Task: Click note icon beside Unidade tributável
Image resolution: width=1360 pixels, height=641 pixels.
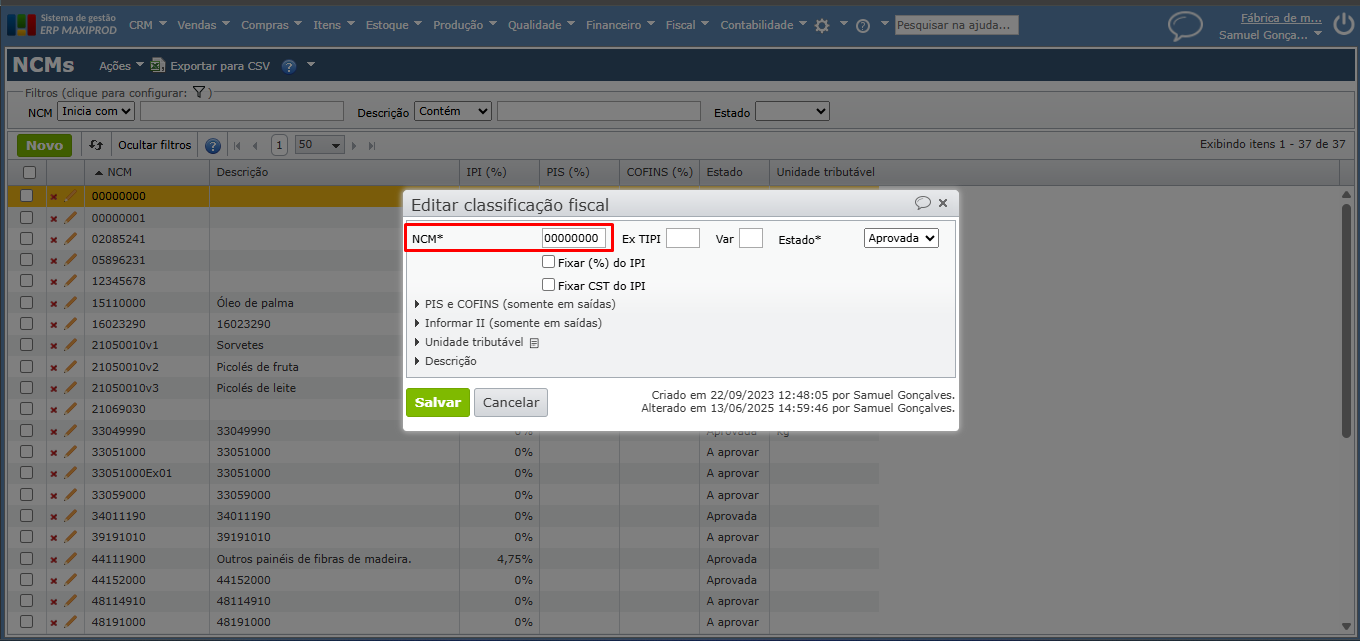Action: [x=534, y=343]
